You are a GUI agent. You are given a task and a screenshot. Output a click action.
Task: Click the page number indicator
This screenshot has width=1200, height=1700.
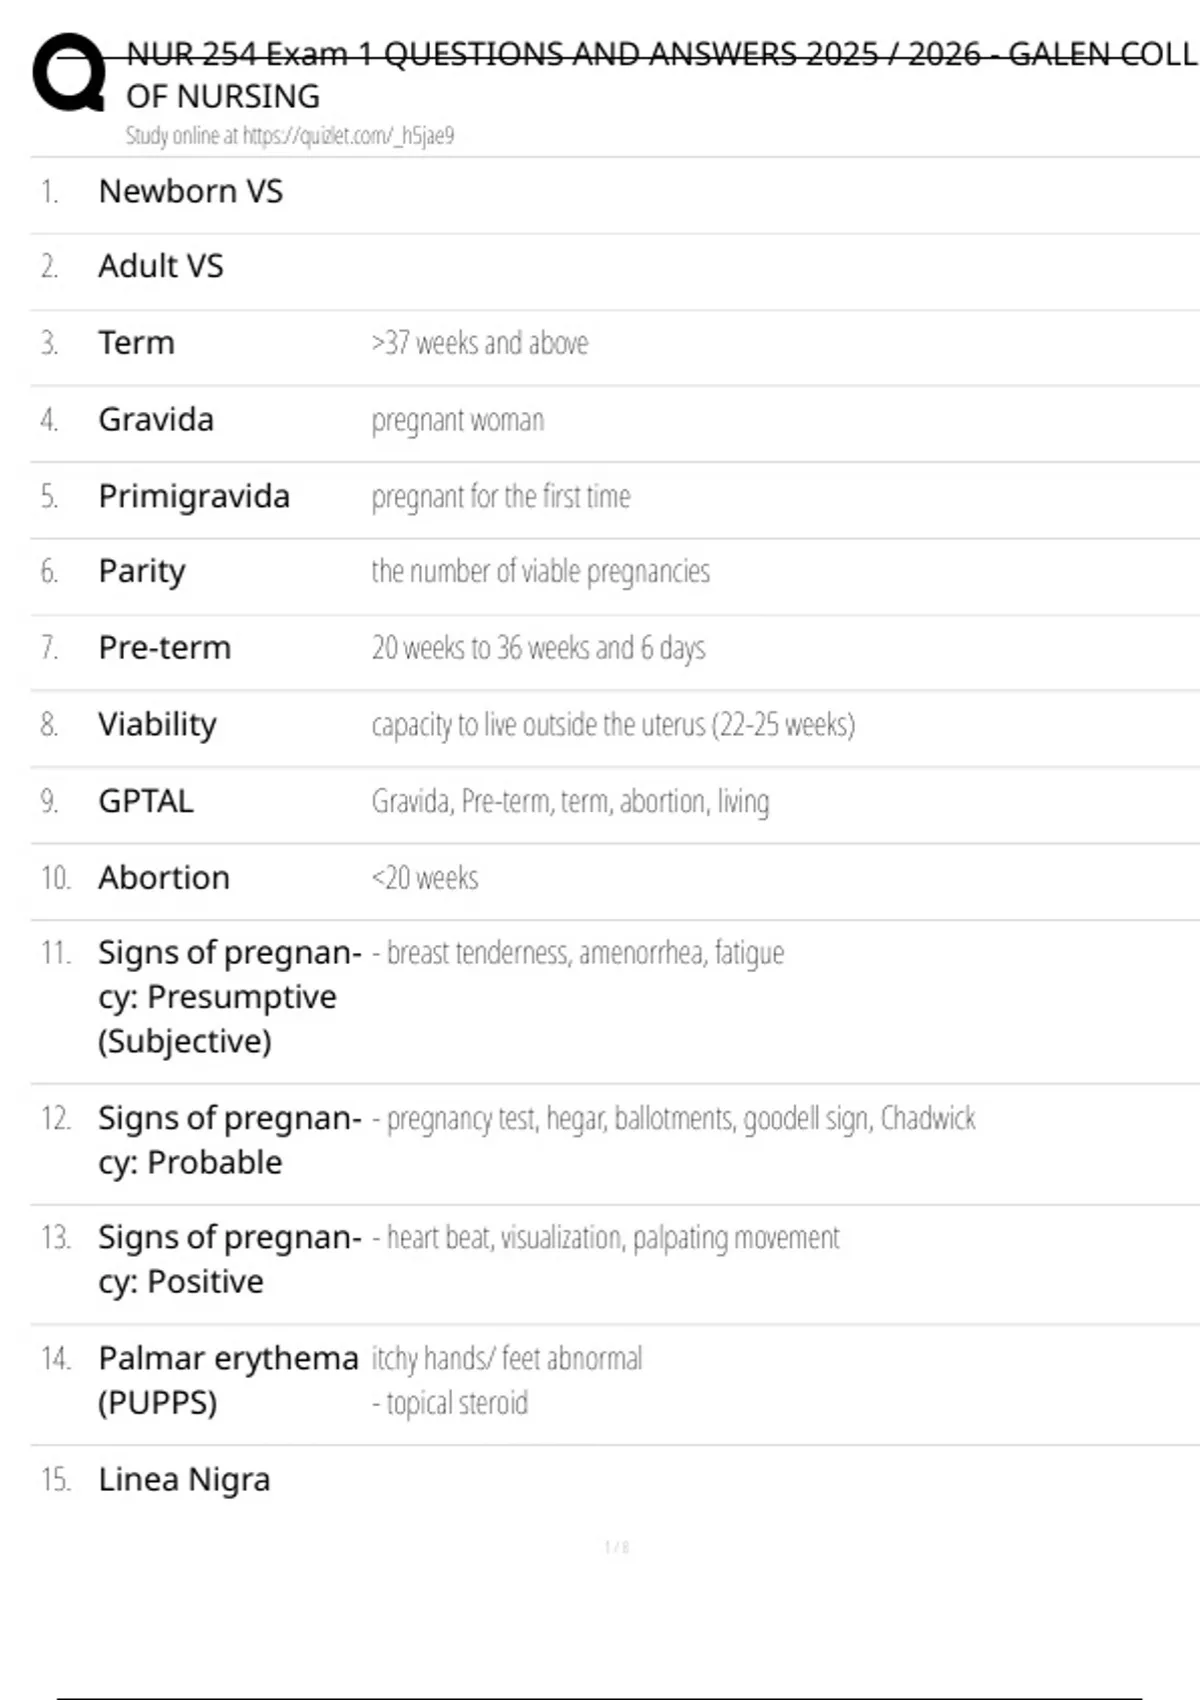point(616,1547)
